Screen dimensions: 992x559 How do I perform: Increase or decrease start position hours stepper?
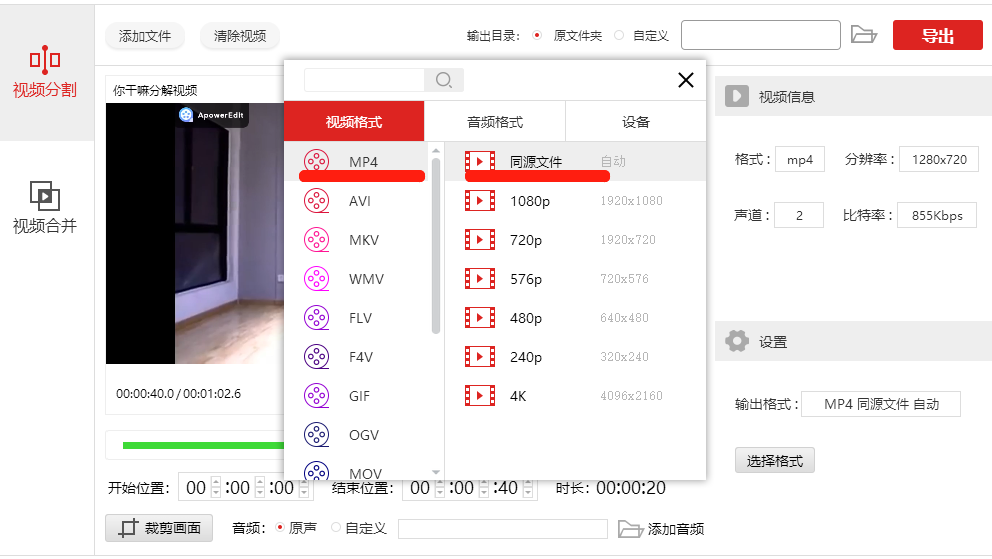(x=216, y=488)
